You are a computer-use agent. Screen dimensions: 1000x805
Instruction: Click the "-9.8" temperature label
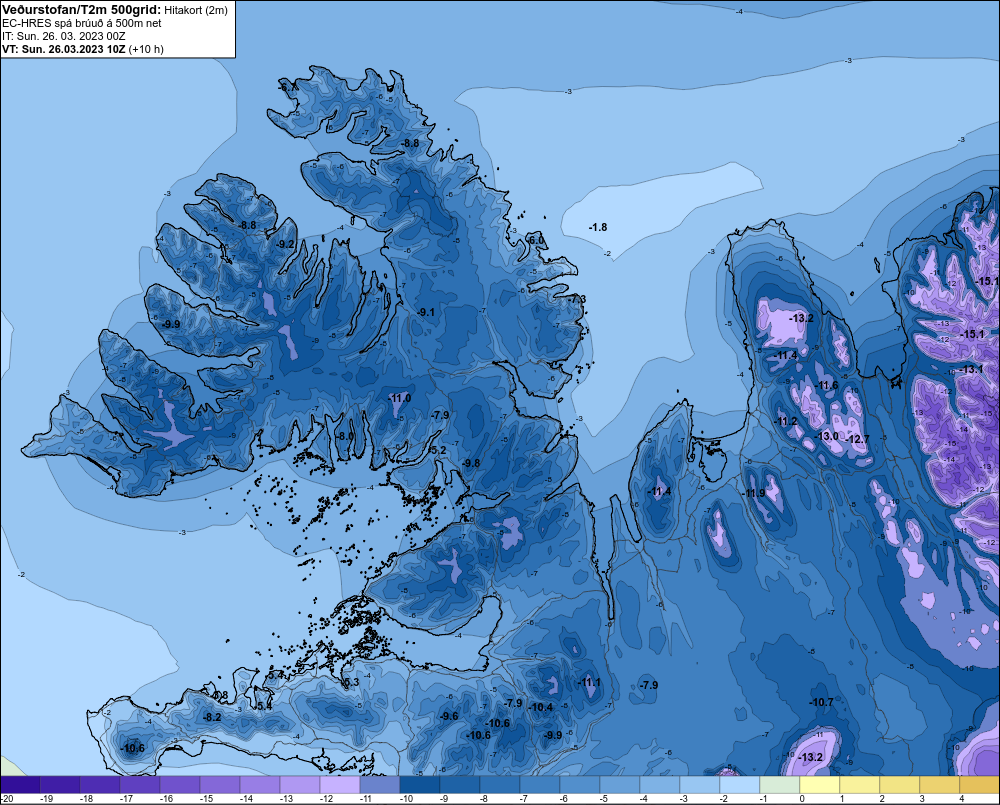471,463
